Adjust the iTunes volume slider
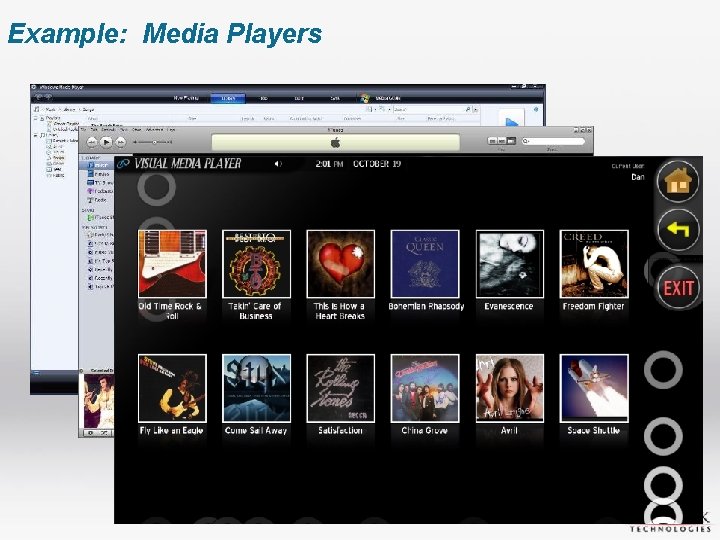The width and height of the screenshot is (720, 540). point(152,142)
